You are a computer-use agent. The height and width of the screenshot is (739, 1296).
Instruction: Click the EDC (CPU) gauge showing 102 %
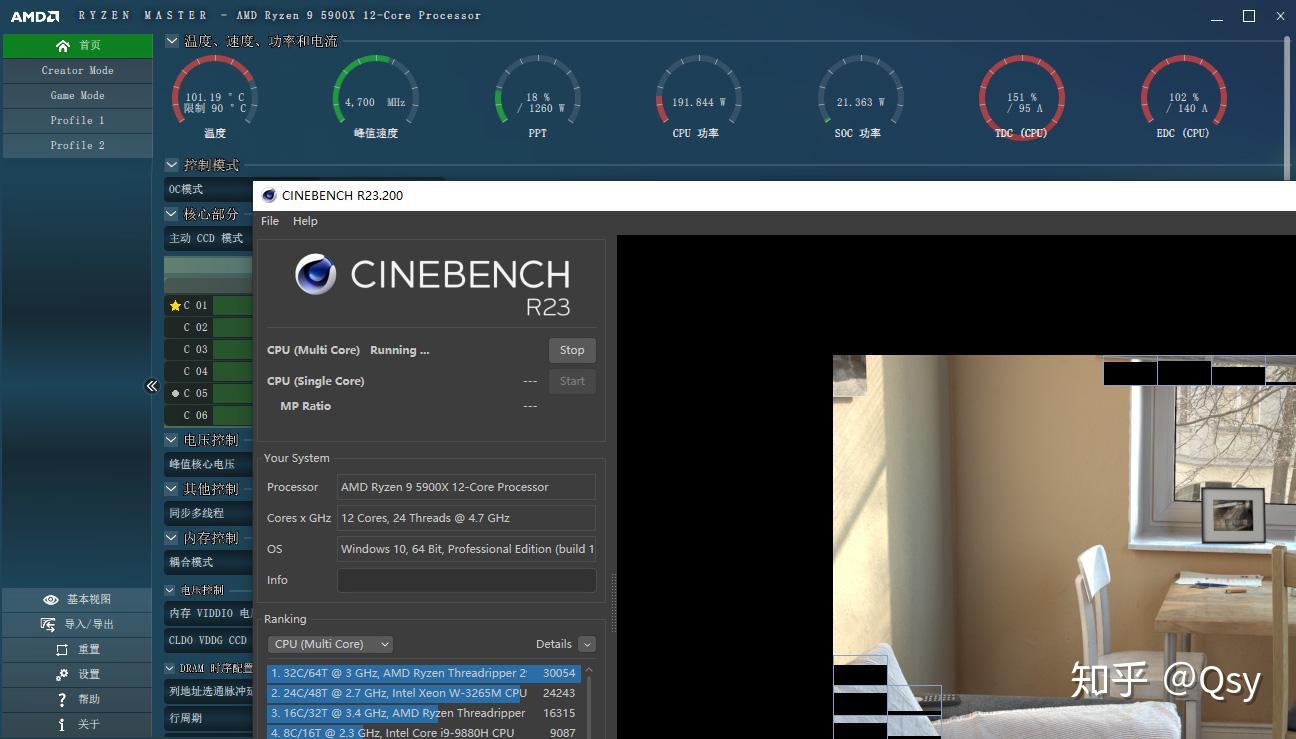pyautogui.click(x=1184, y=97)
